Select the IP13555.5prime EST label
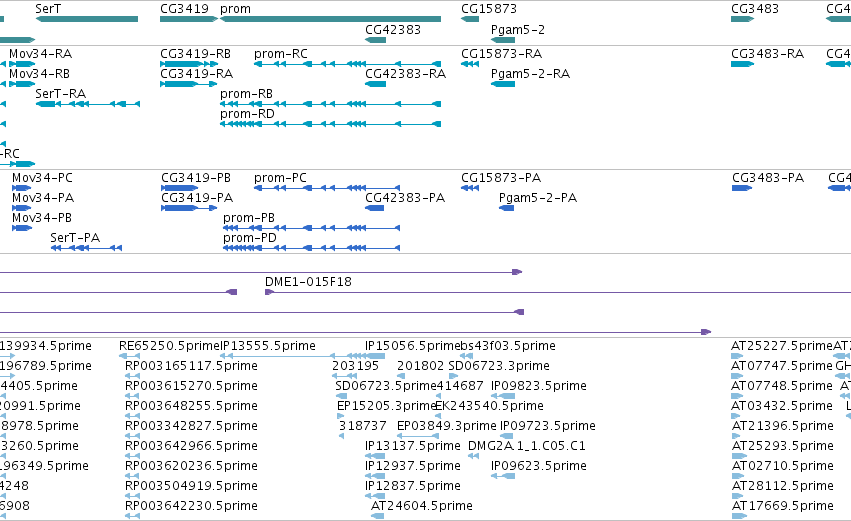Image resolution: width=851 pixels, height=521 pixels. [x=268, y=346]
